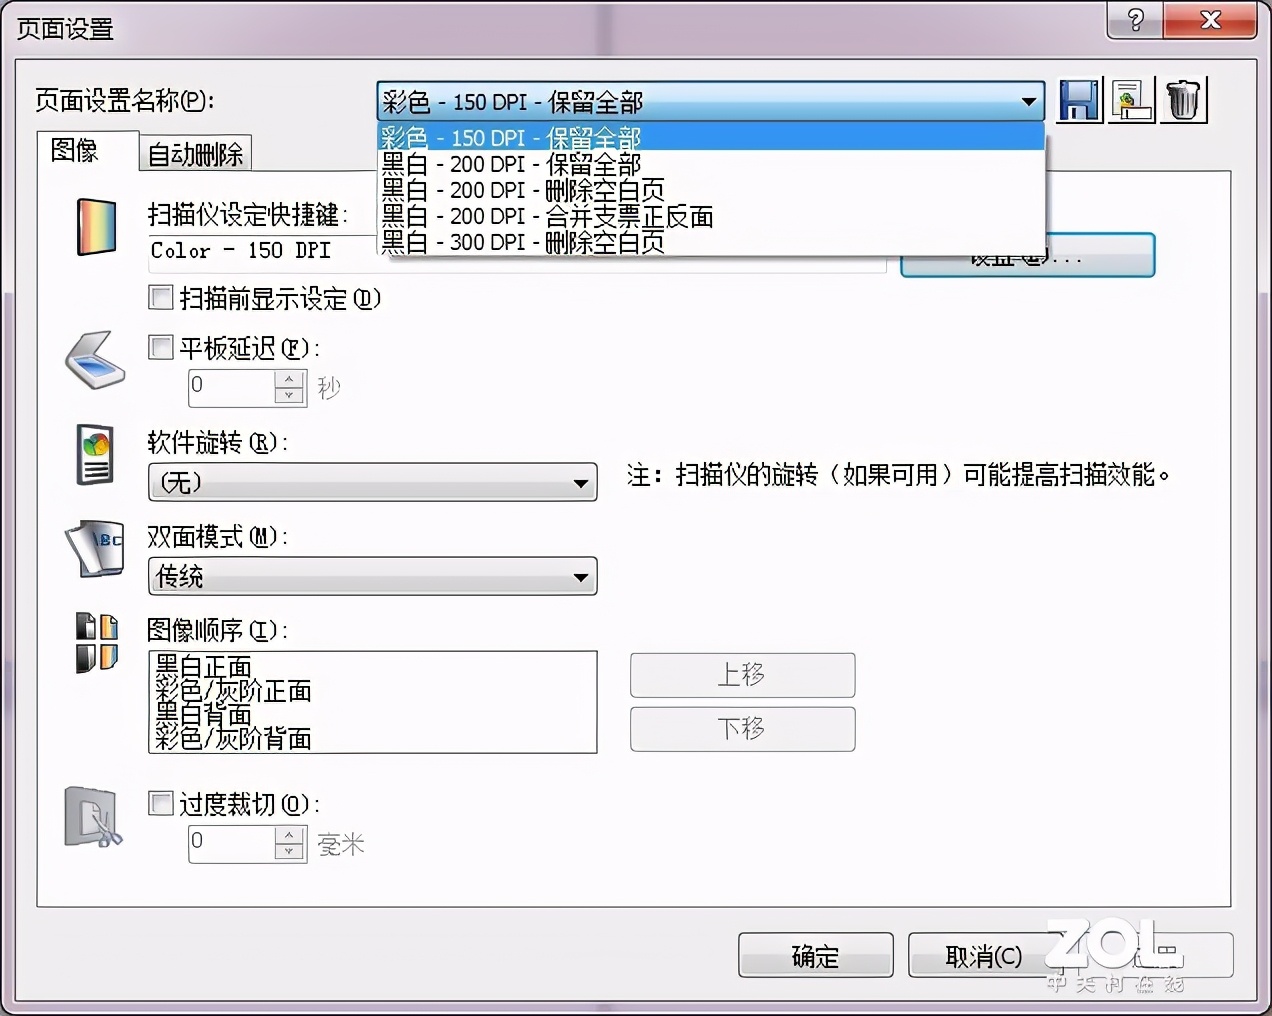Click the up arrow of the delay seconds spinner
This screenshot has height=1016, width=1272.
coord(289,380)
